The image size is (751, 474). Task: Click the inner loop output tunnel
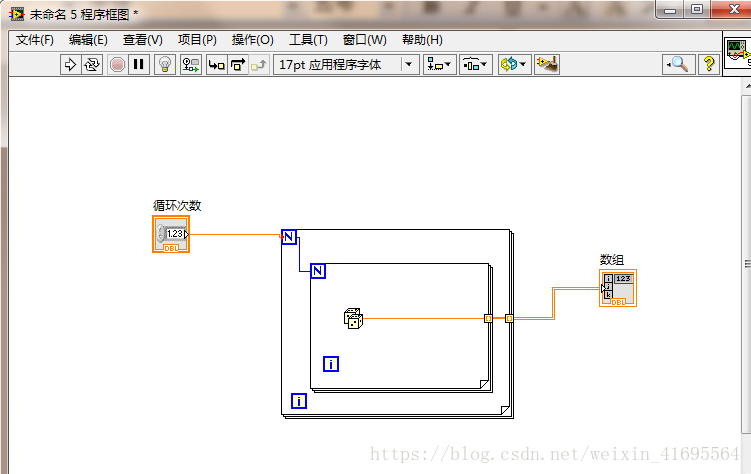[488, 318]
